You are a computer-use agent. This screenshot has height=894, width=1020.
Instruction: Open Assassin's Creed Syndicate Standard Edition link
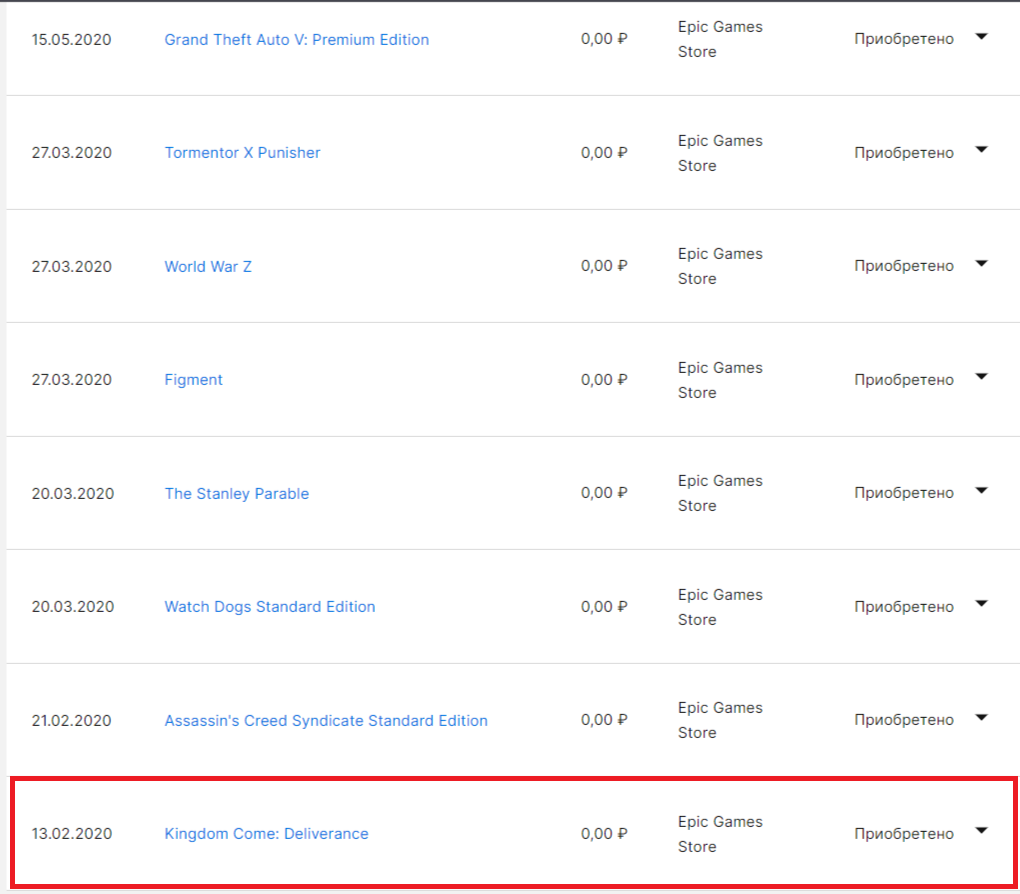(x=326, y=721)
